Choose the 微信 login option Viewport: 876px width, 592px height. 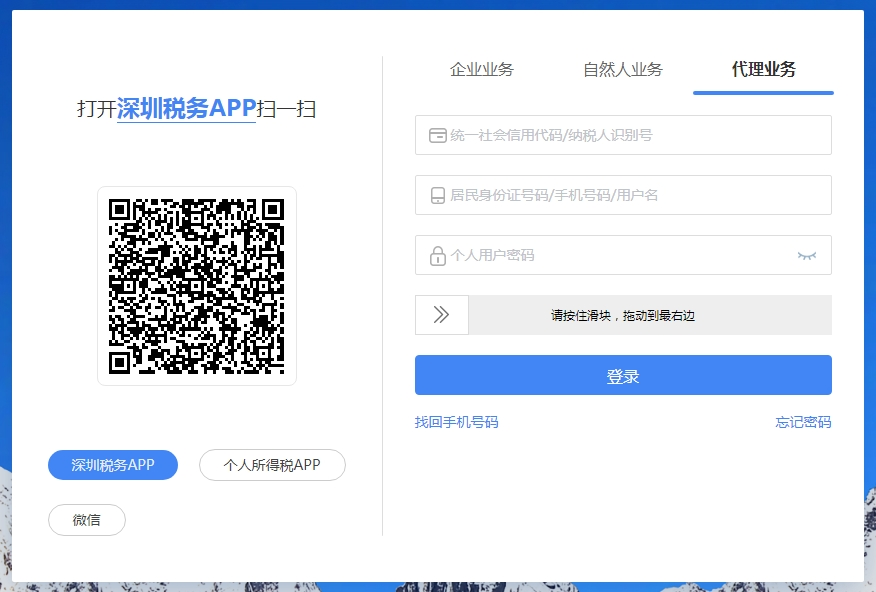[x=87, y=520]
